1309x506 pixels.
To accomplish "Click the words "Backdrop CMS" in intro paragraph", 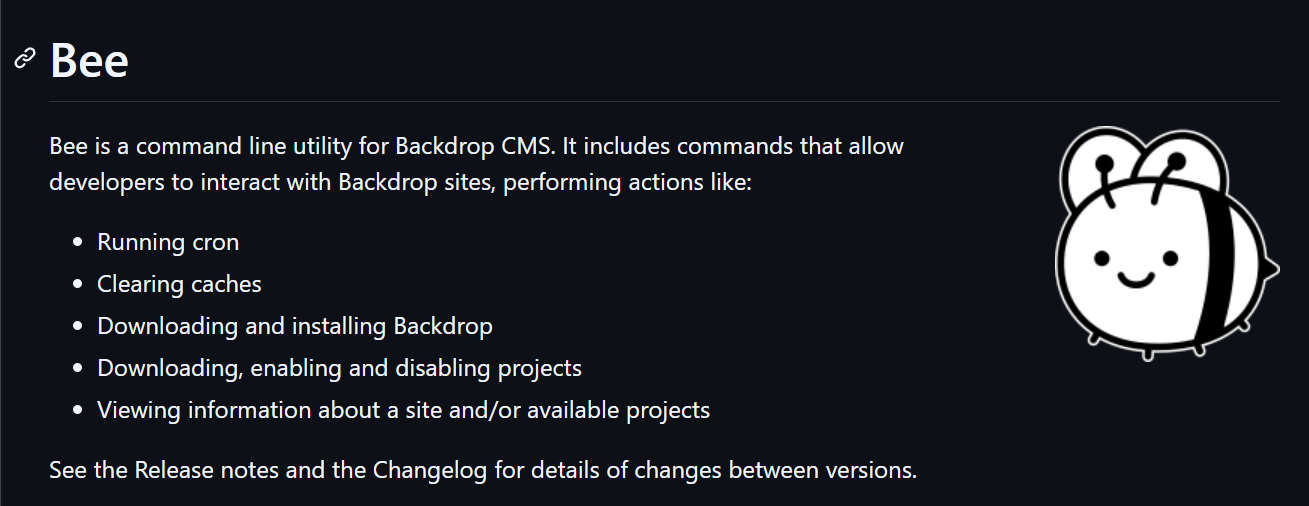I will pyautogui.click(x=475, y=146).
